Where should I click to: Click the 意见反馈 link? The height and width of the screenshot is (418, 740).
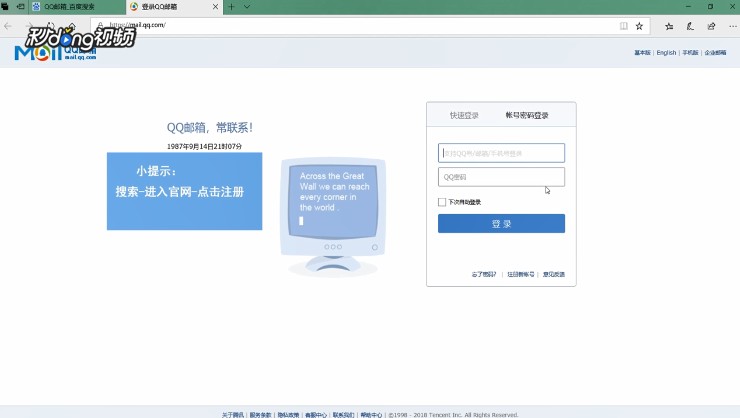click(554, 274)
